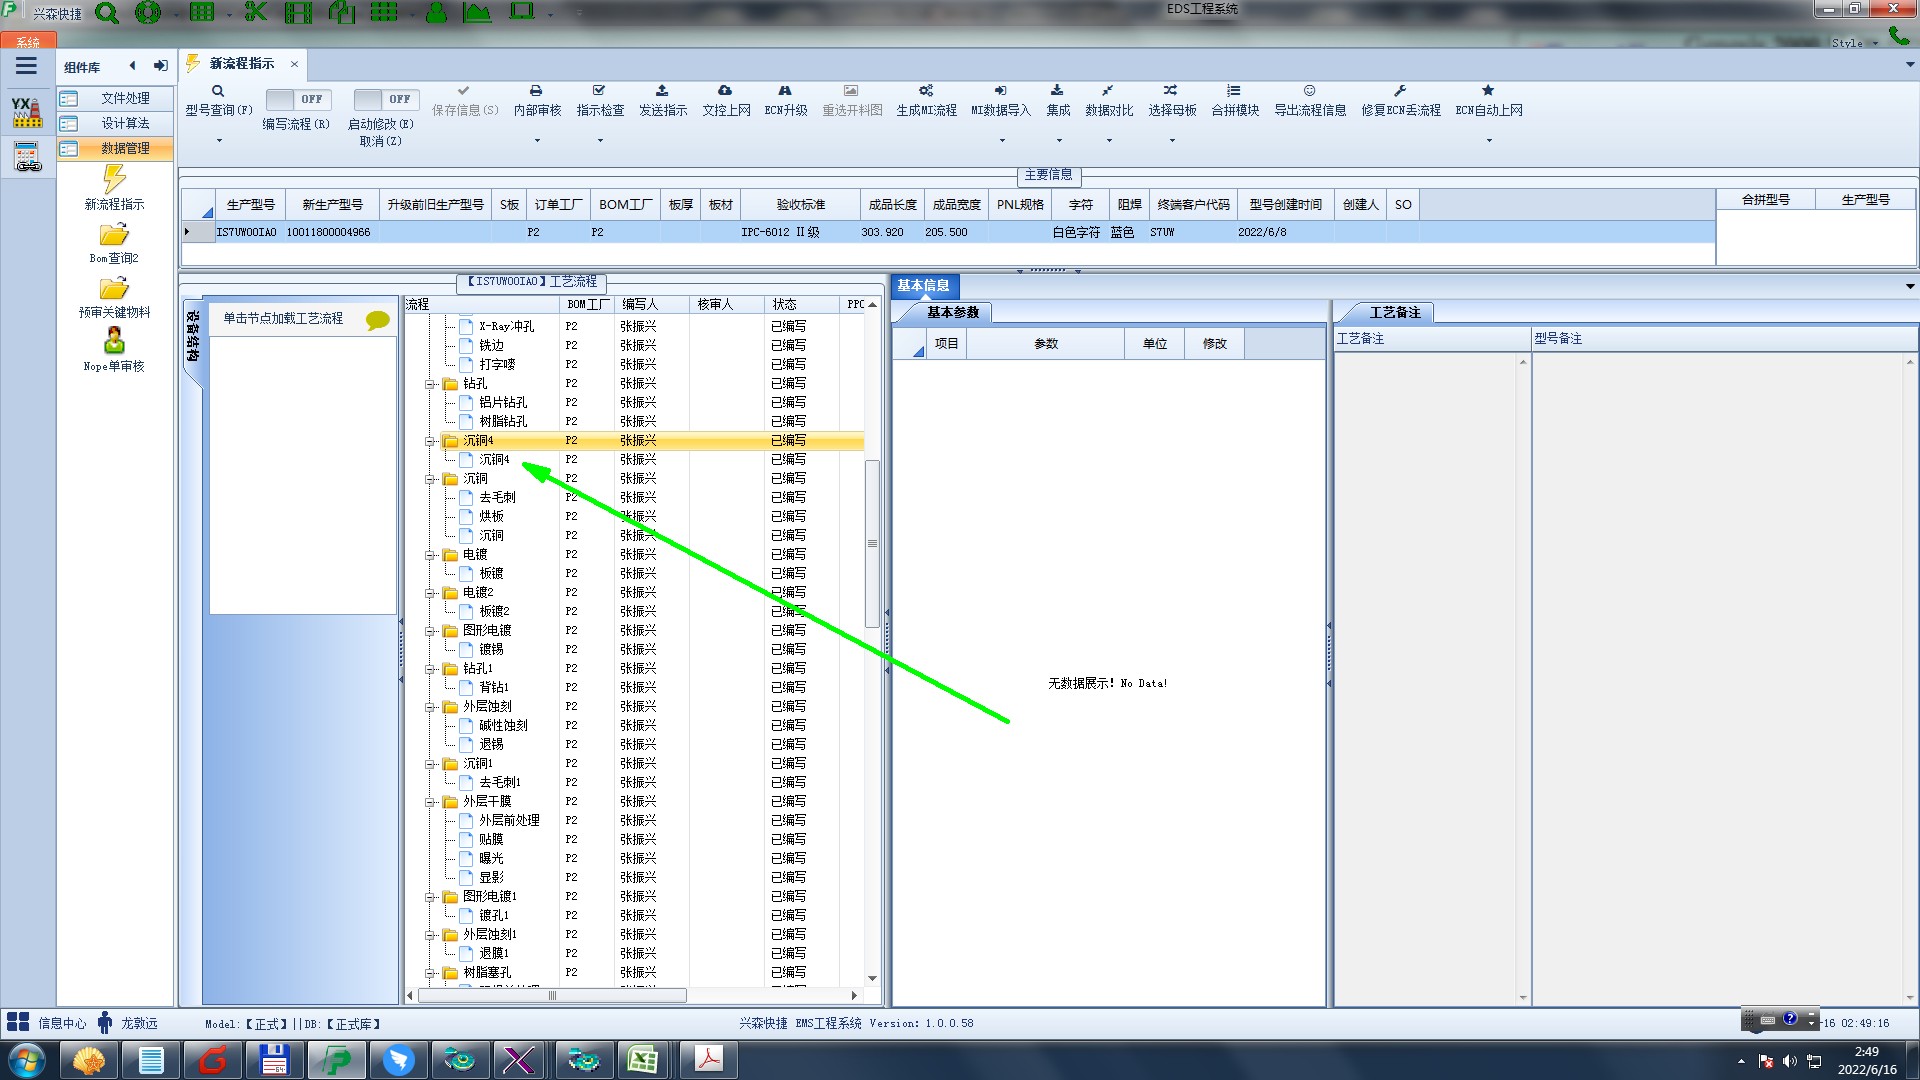Open the MI数据导入 dropdown arrow
1920x1080 pixels.
coord(1001,140)
